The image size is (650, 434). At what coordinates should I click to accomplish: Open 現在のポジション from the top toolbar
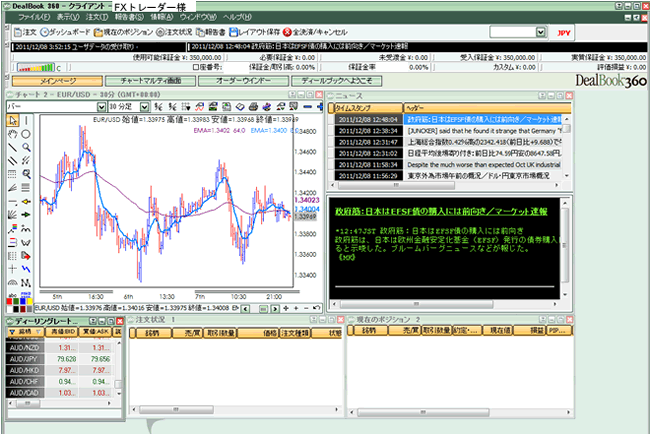click(124, 32)
